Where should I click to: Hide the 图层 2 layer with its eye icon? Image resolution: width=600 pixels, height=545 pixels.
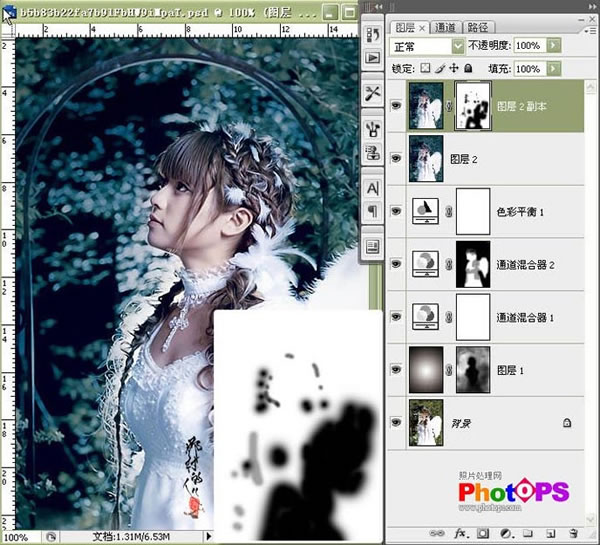[396, 158]
